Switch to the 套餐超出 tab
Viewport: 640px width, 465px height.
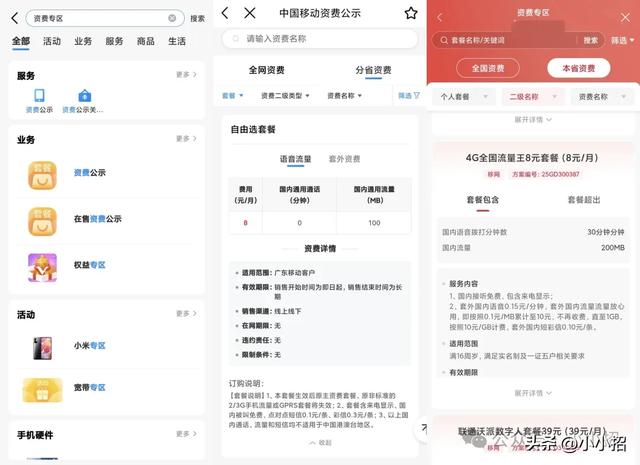click(x=584, y=200)
